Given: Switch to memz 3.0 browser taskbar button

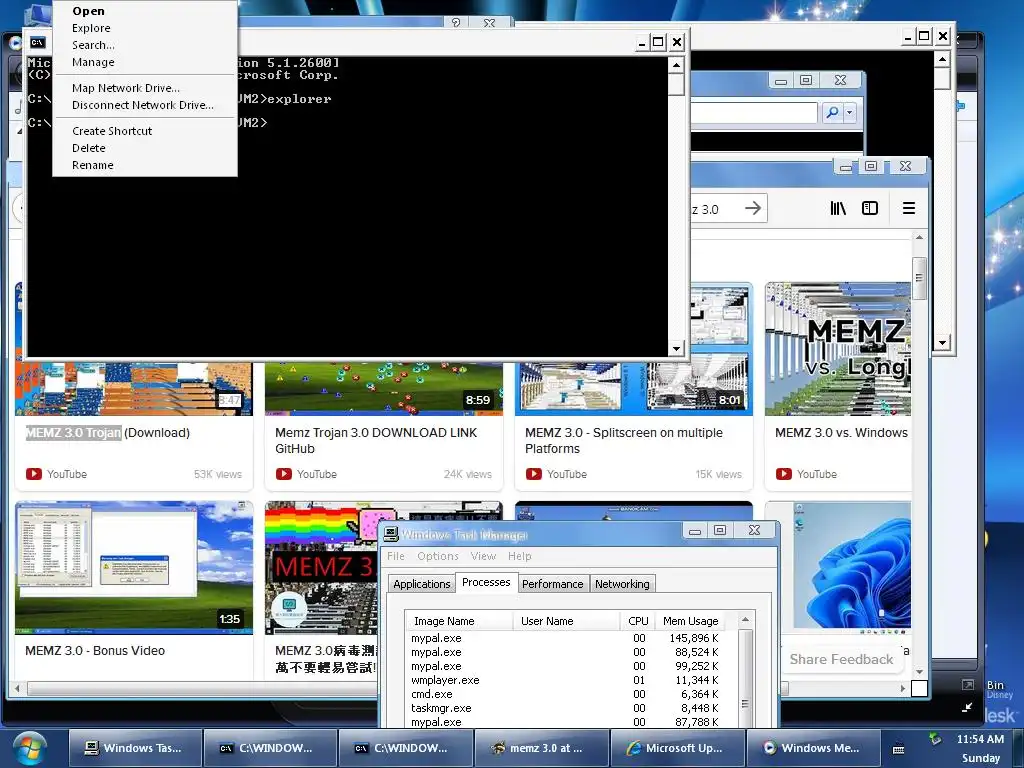Looking at the screenshot, I should pos(542,748).
